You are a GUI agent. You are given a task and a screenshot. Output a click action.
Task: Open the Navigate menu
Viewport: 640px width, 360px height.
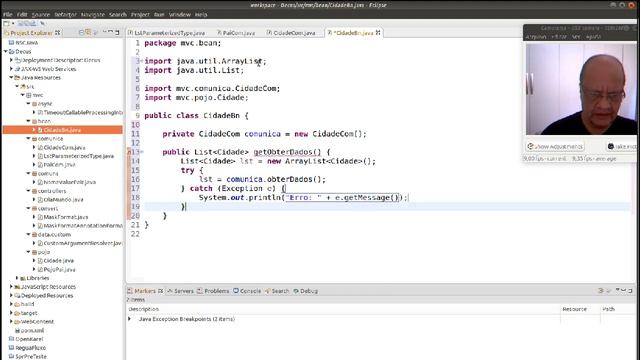point(93,14)
